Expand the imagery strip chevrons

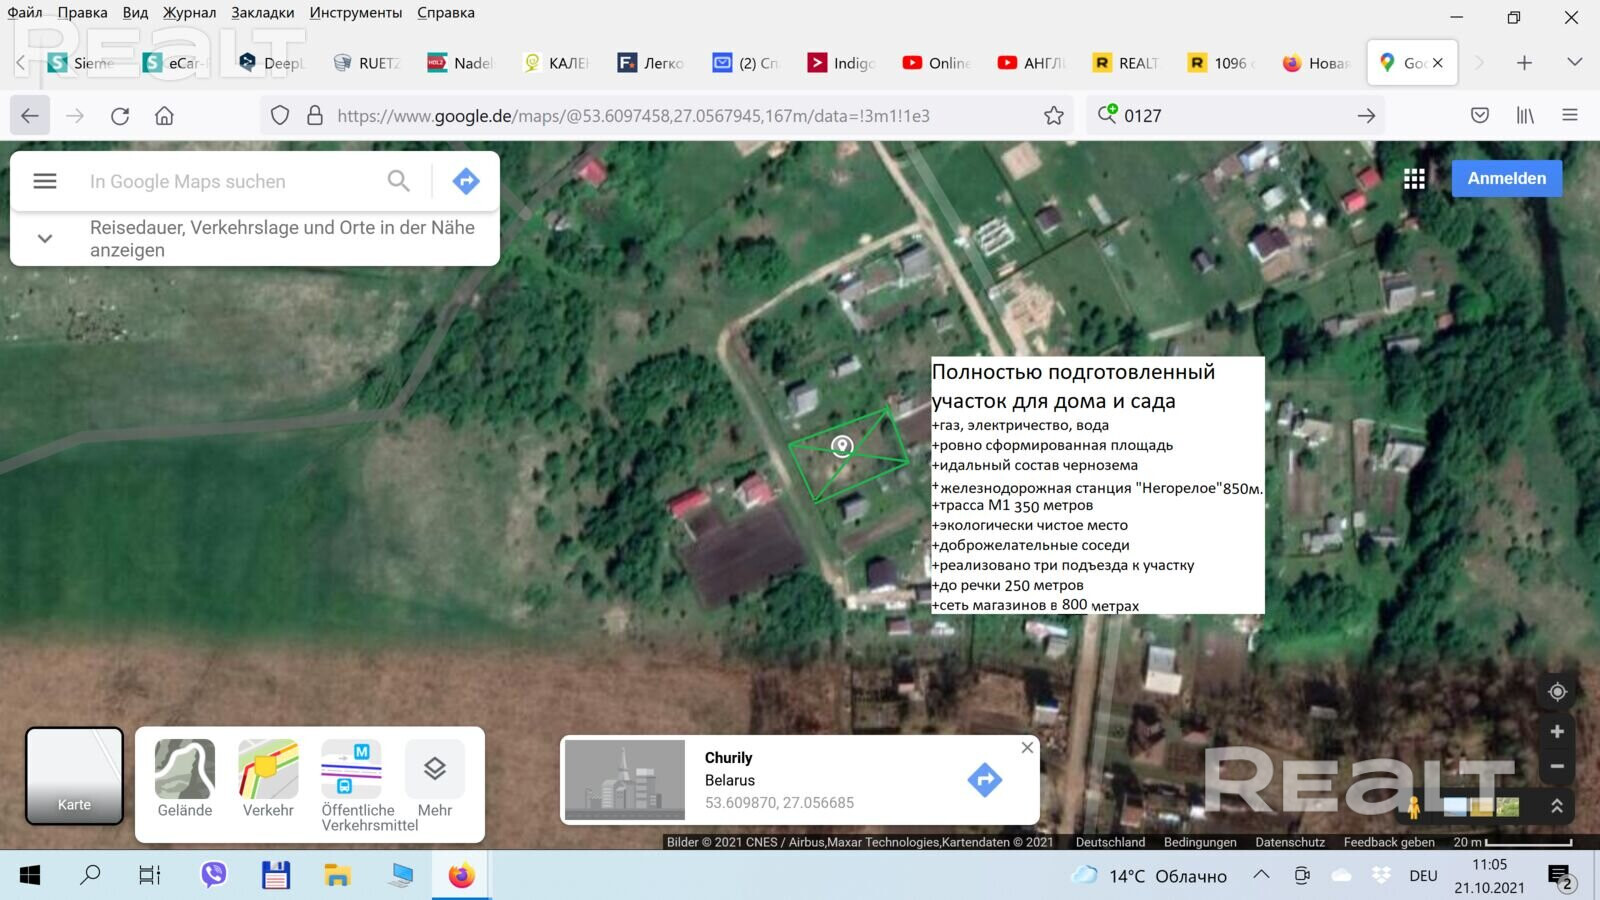1557,806
